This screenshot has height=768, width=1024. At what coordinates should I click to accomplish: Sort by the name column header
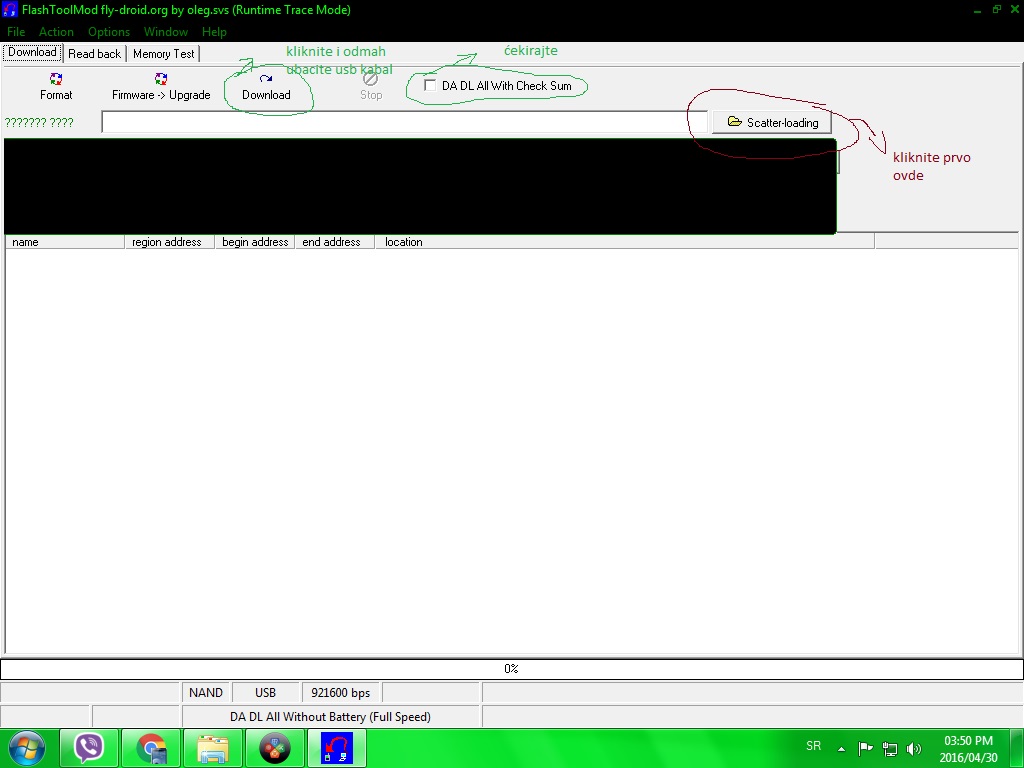65,242
